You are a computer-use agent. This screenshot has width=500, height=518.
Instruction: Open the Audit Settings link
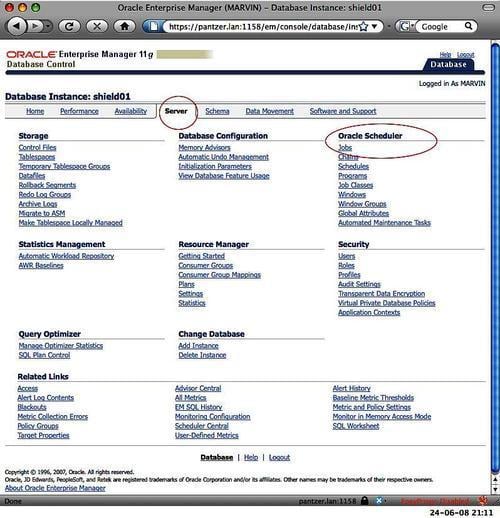tap(359, 284)
